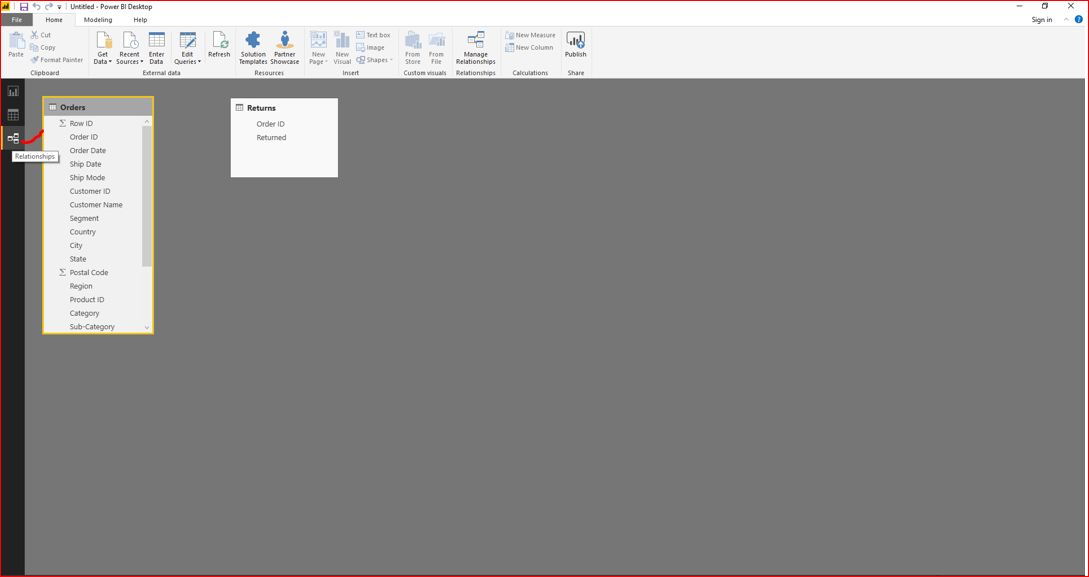This screenshot has height=577, width=1089.
Task: Click New Column
Action: point(529,47)
